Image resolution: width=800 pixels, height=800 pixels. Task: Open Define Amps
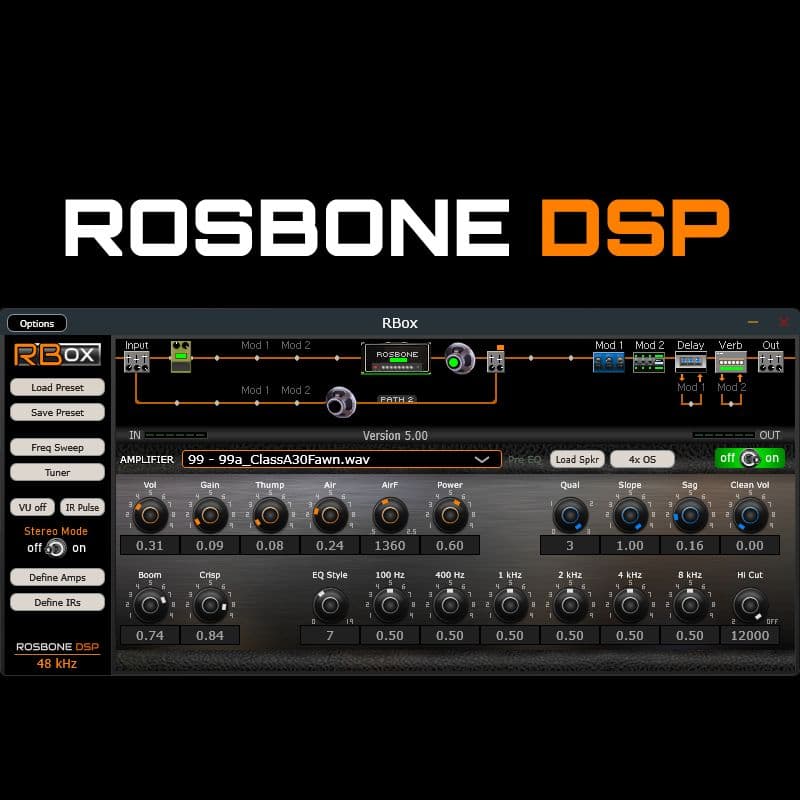pos(57,577)
